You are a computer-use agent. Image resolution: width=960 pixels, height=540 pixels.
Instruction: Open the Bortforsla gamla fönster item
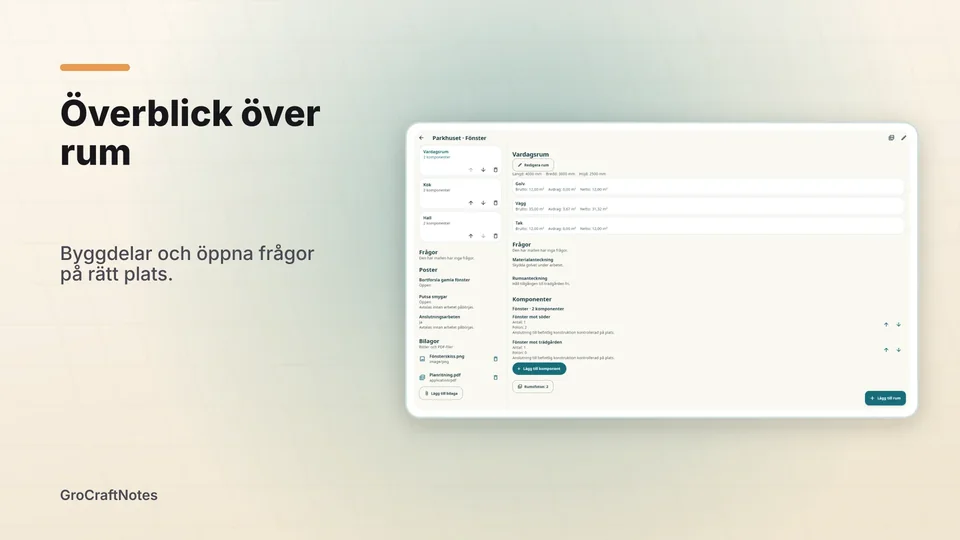(444, 282)
